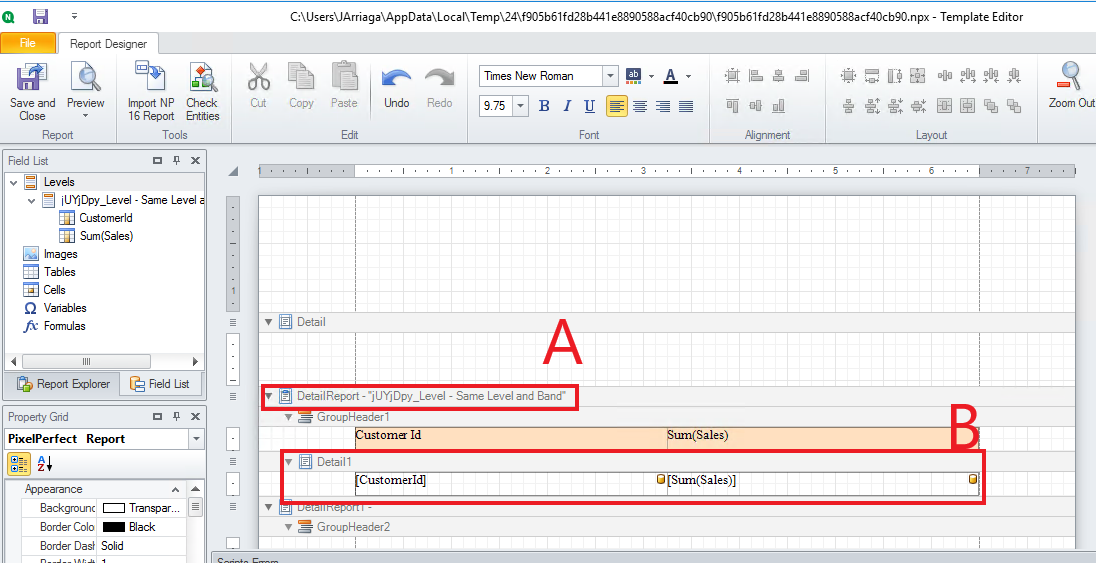Viewport: 1096px width, 563px height.
Task: Click Align Tops icon
Action: click(x=732, y=106)
